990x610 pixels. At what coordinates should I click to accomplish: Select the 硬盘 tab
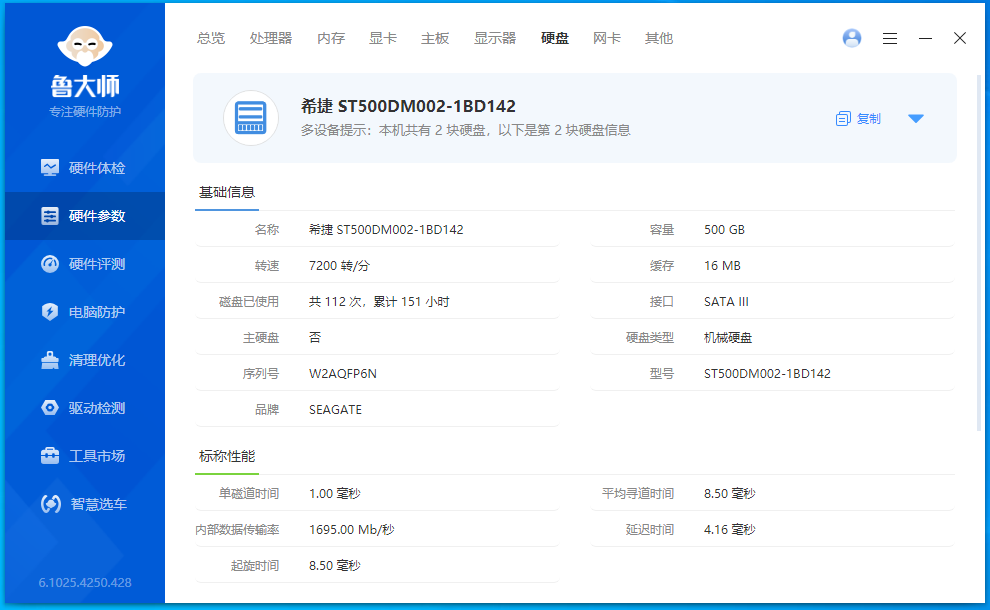point(555,39)
